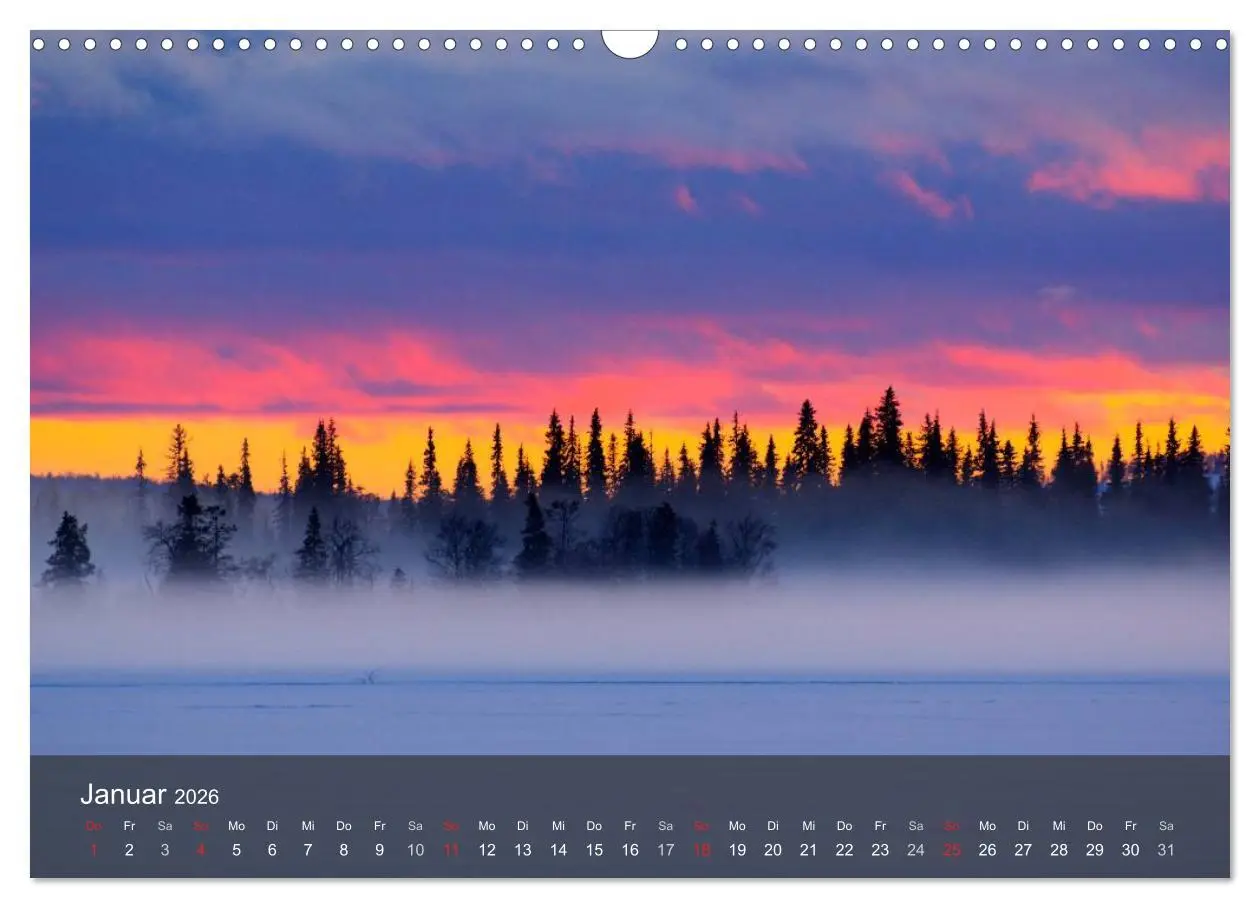The width and height of the screenshot is (1260, 908).
Task: Click the 'Januar' month title
Action: coord(123,794)
